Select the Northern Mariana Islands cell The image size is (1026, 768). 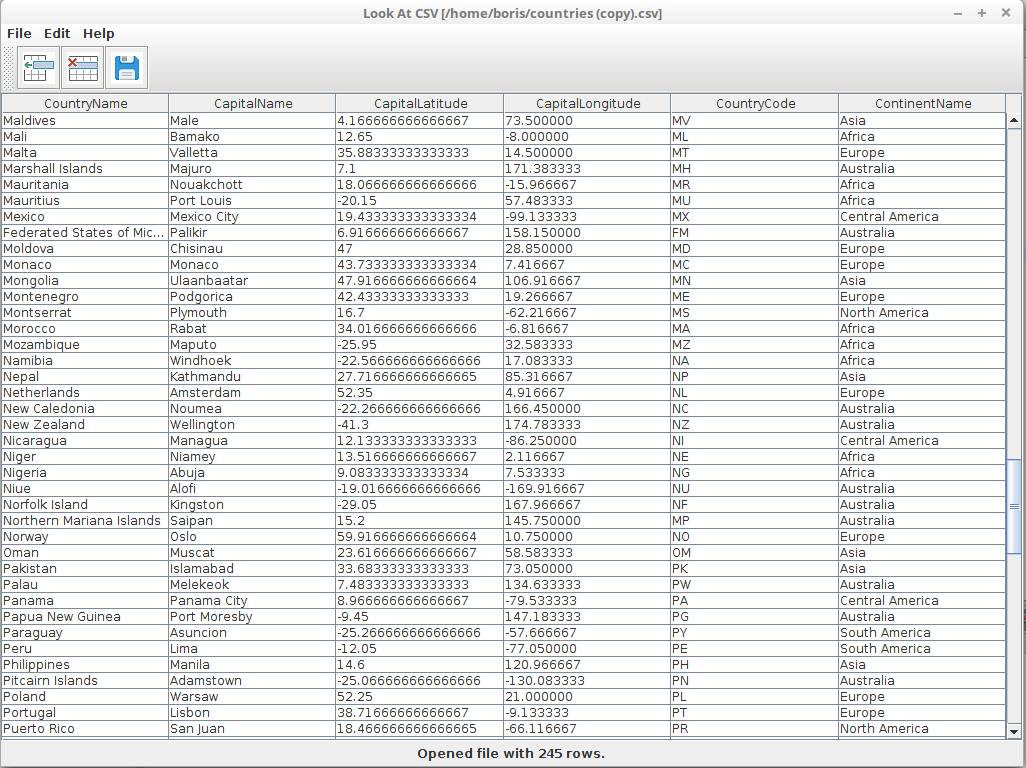[85, 521]
